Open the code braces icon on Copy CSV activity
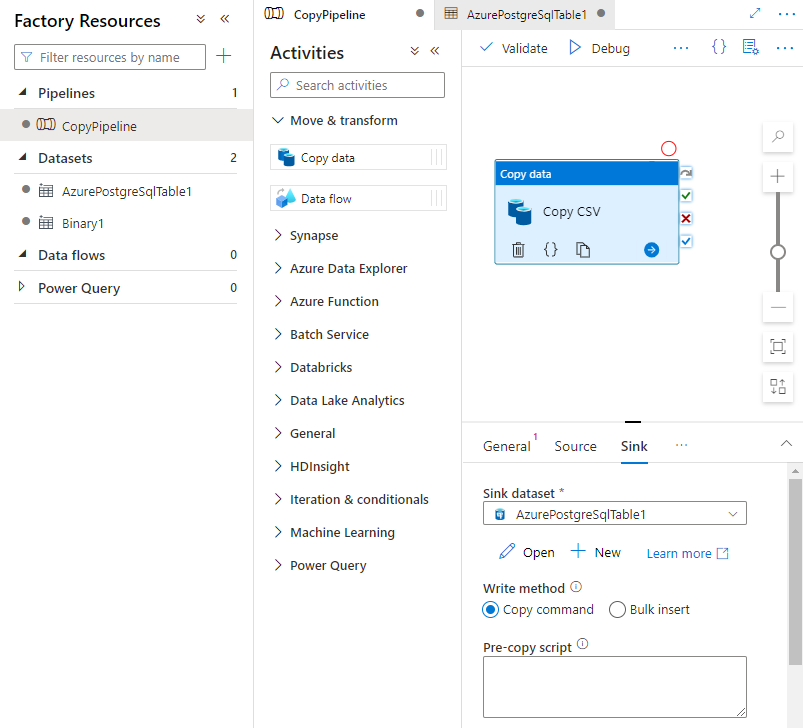This screenshot has width=803, height=728. pos(550,250)
